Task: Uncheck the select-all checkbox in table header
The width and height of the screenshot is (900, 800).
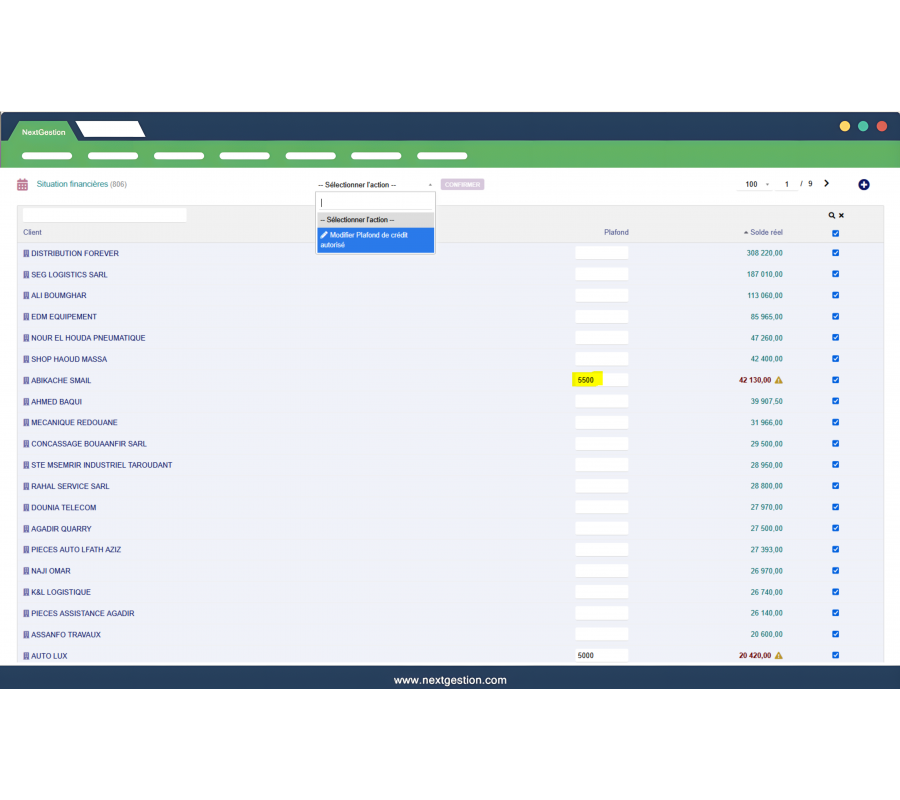Action: click(835, 233)
